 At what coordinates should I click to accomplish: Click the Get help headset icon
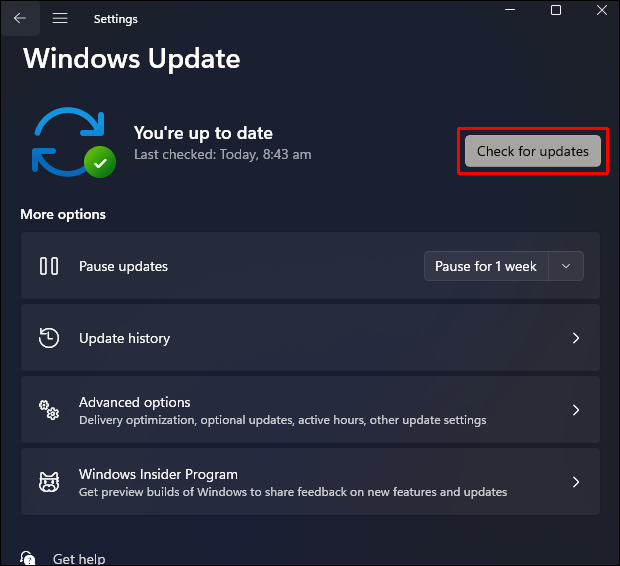pos(28,558)
